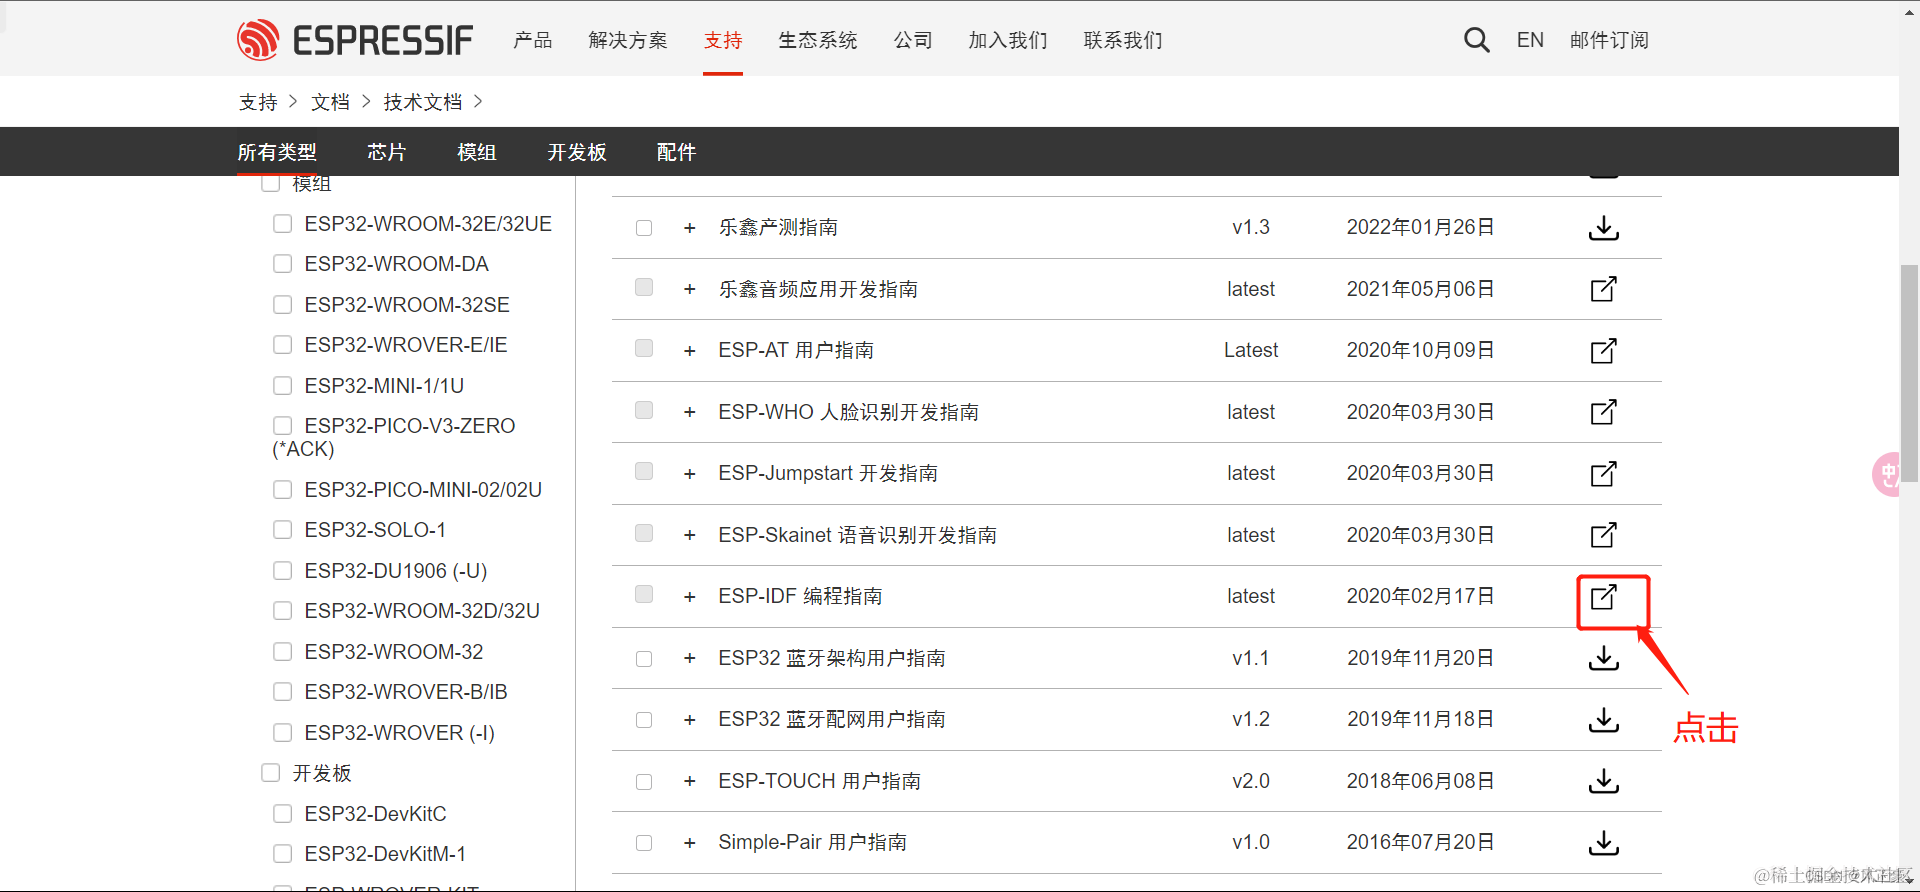Switch to the 芯片 tab
The width and height of the screenshot is (1920, 892).
(x=387, y=152)
